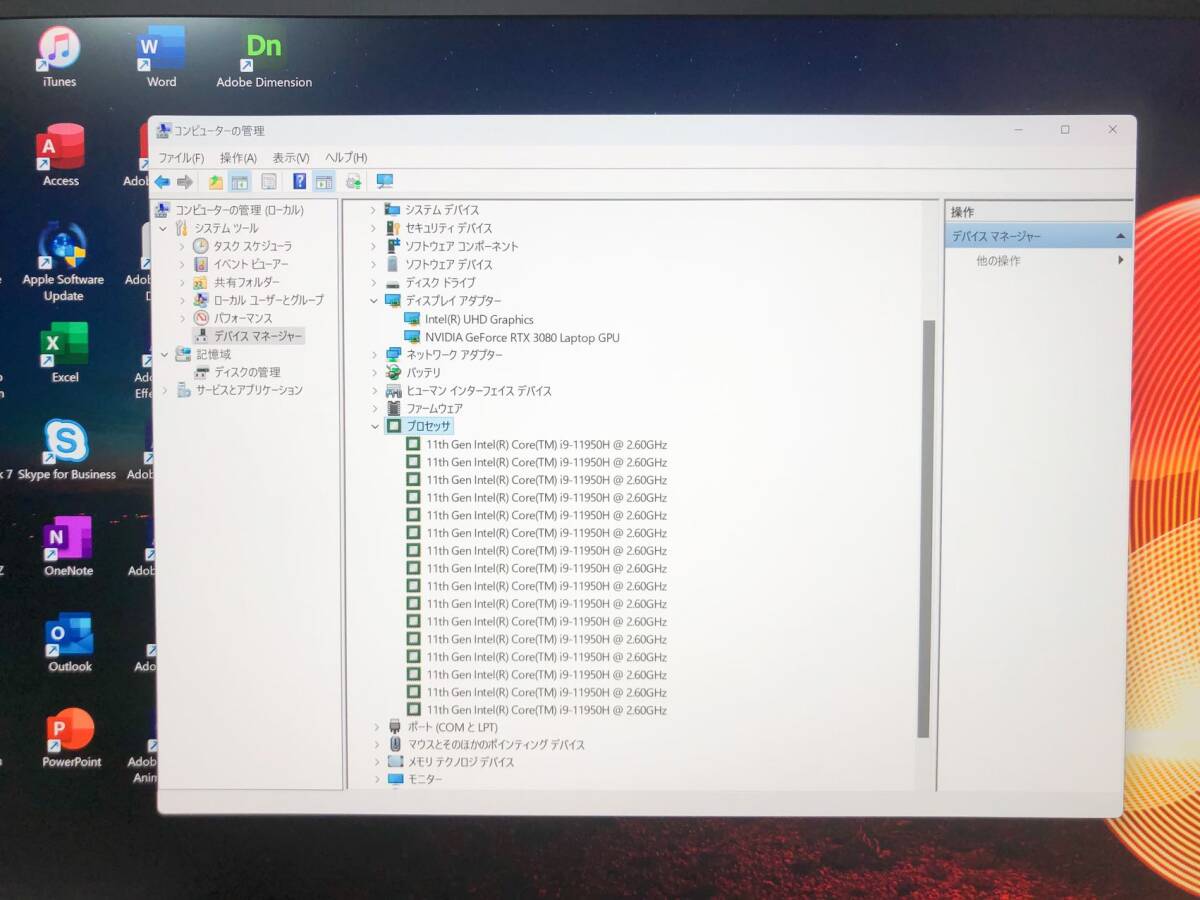Open the ヘルプ(H) menu

[346, 158]
